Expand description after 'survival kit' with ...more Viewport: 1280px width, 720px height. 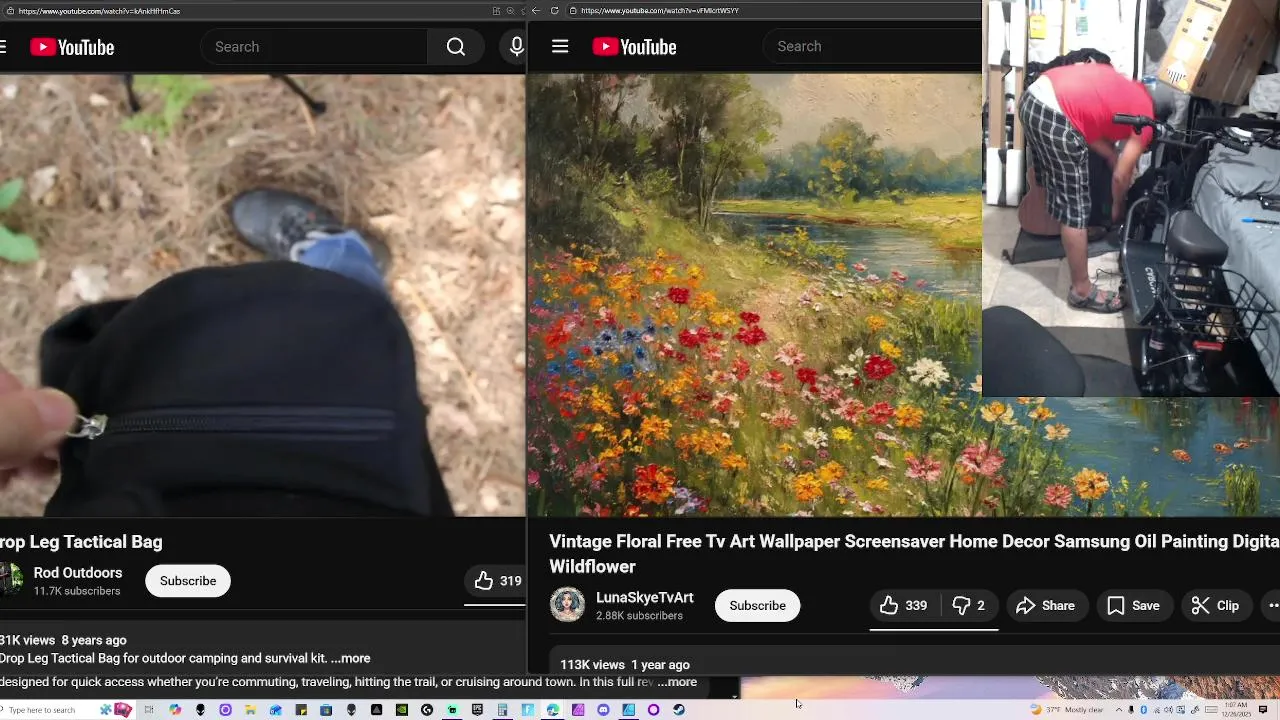[x=351, y=658]
